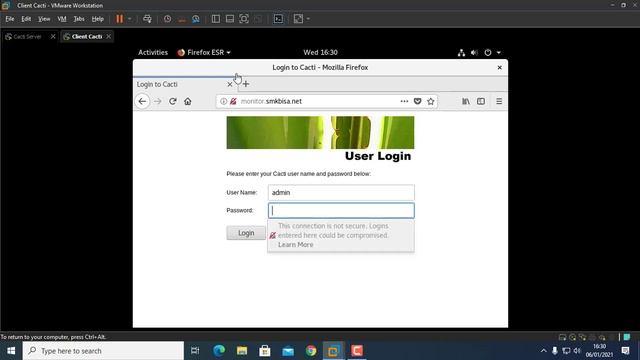Image resolution: width=640 pixels, height=360 pixels.
Task: Click the stretch guest display icon
Action: point(298,19)
